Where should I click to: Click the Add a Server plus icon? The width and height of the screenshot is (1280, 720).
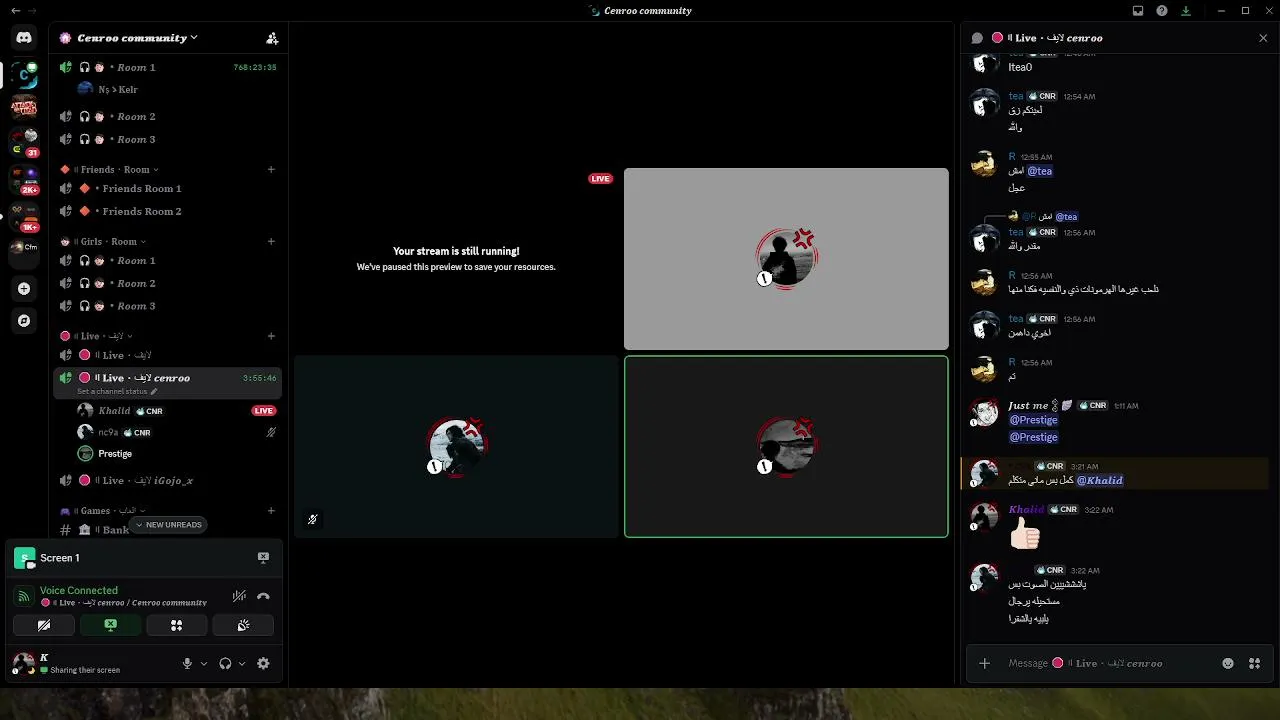tap(24, 289)
